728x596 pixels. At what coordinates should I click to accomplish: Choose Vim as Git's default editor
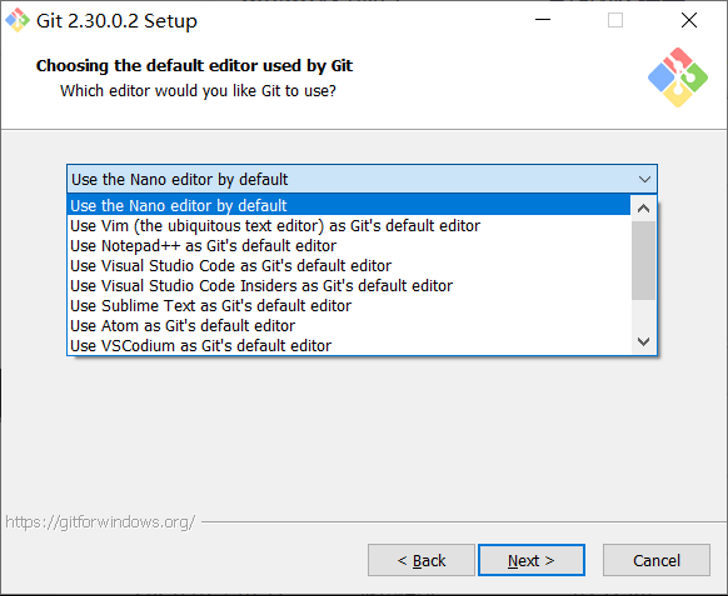pyautogui.click(x=275, y=226)
